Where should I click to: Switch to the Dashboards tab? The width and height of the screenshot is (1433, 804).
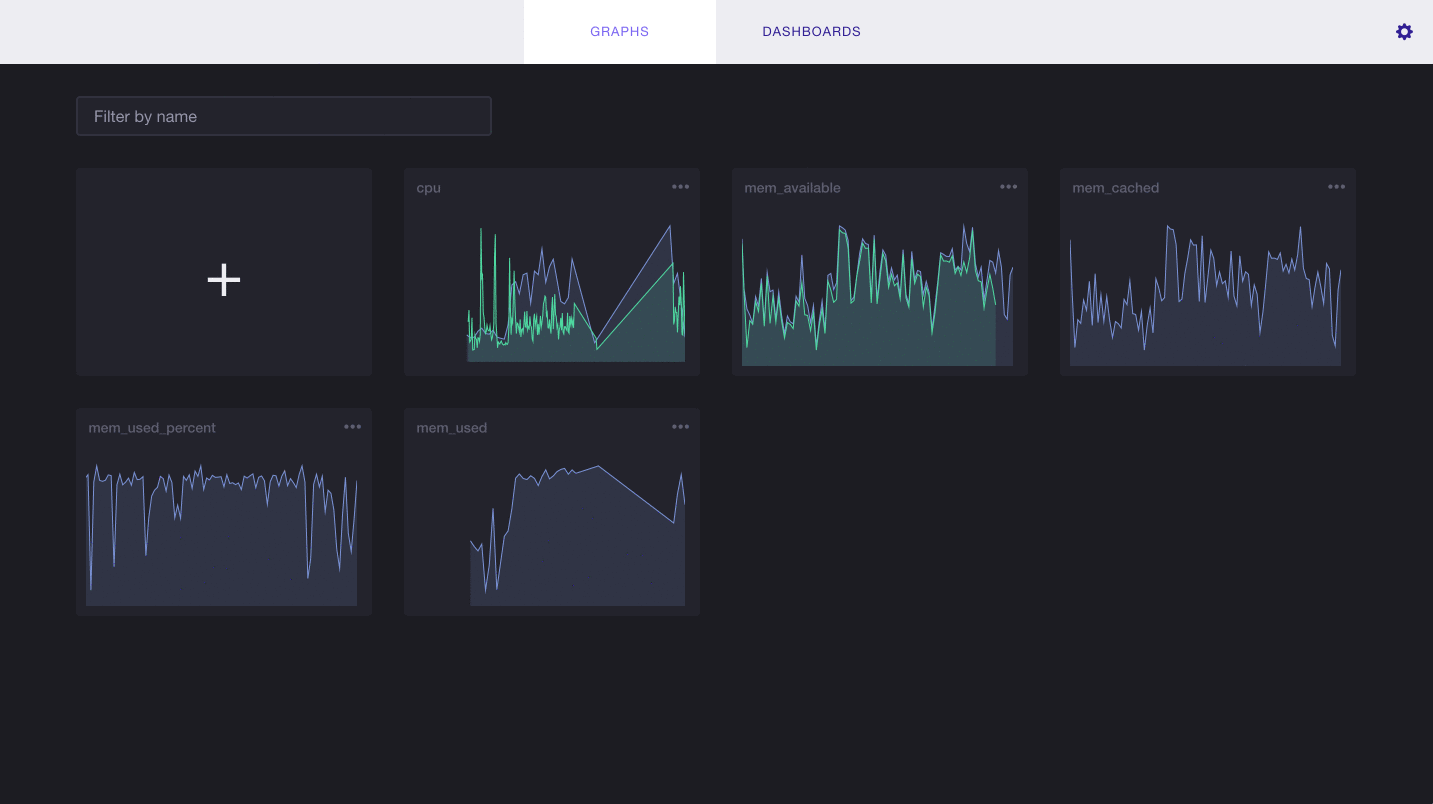[x=811, y=32]
